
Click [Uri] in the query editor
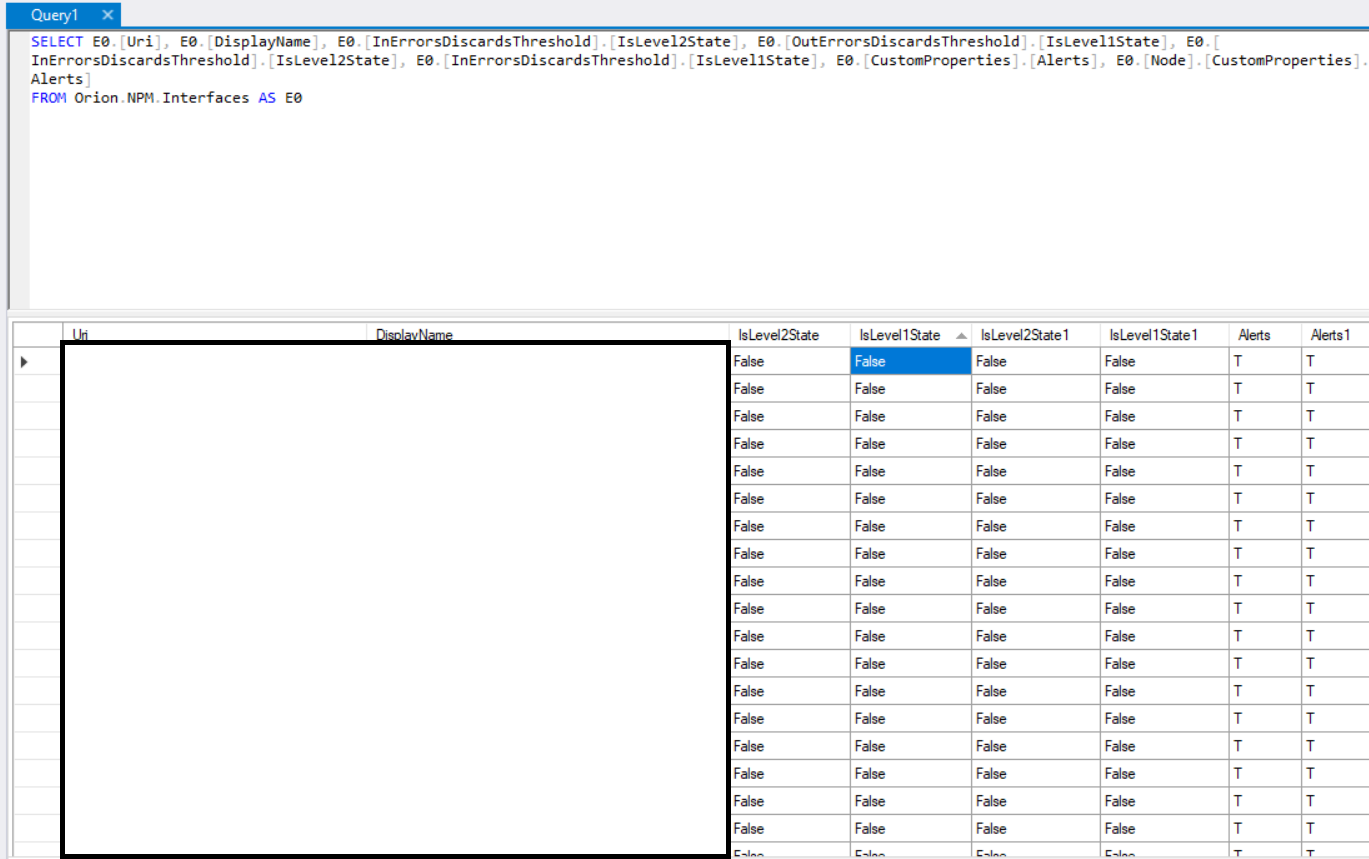pos(144,42)
